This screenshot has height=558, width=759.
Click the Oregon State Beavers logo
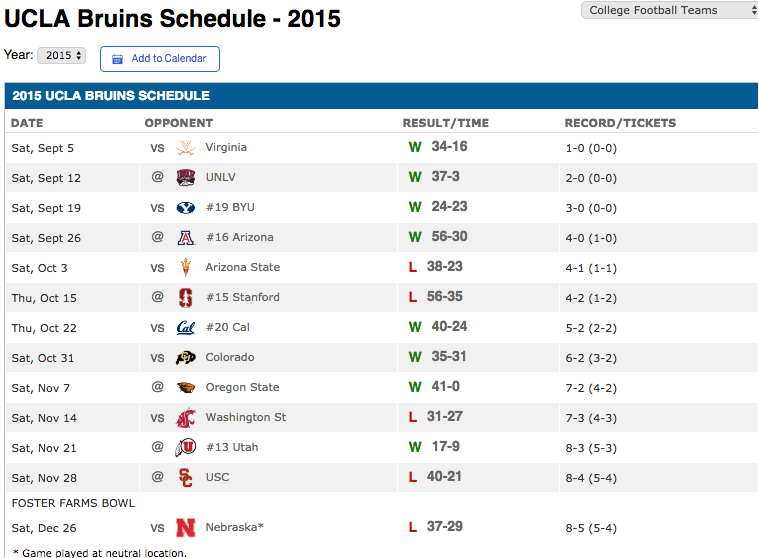[185, 388]
